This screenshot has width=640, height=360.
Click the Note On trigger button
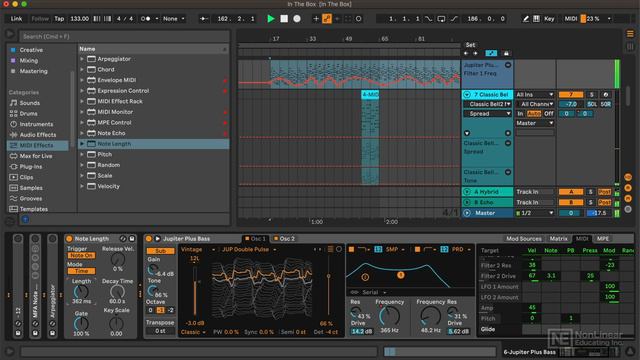[82, 256]
